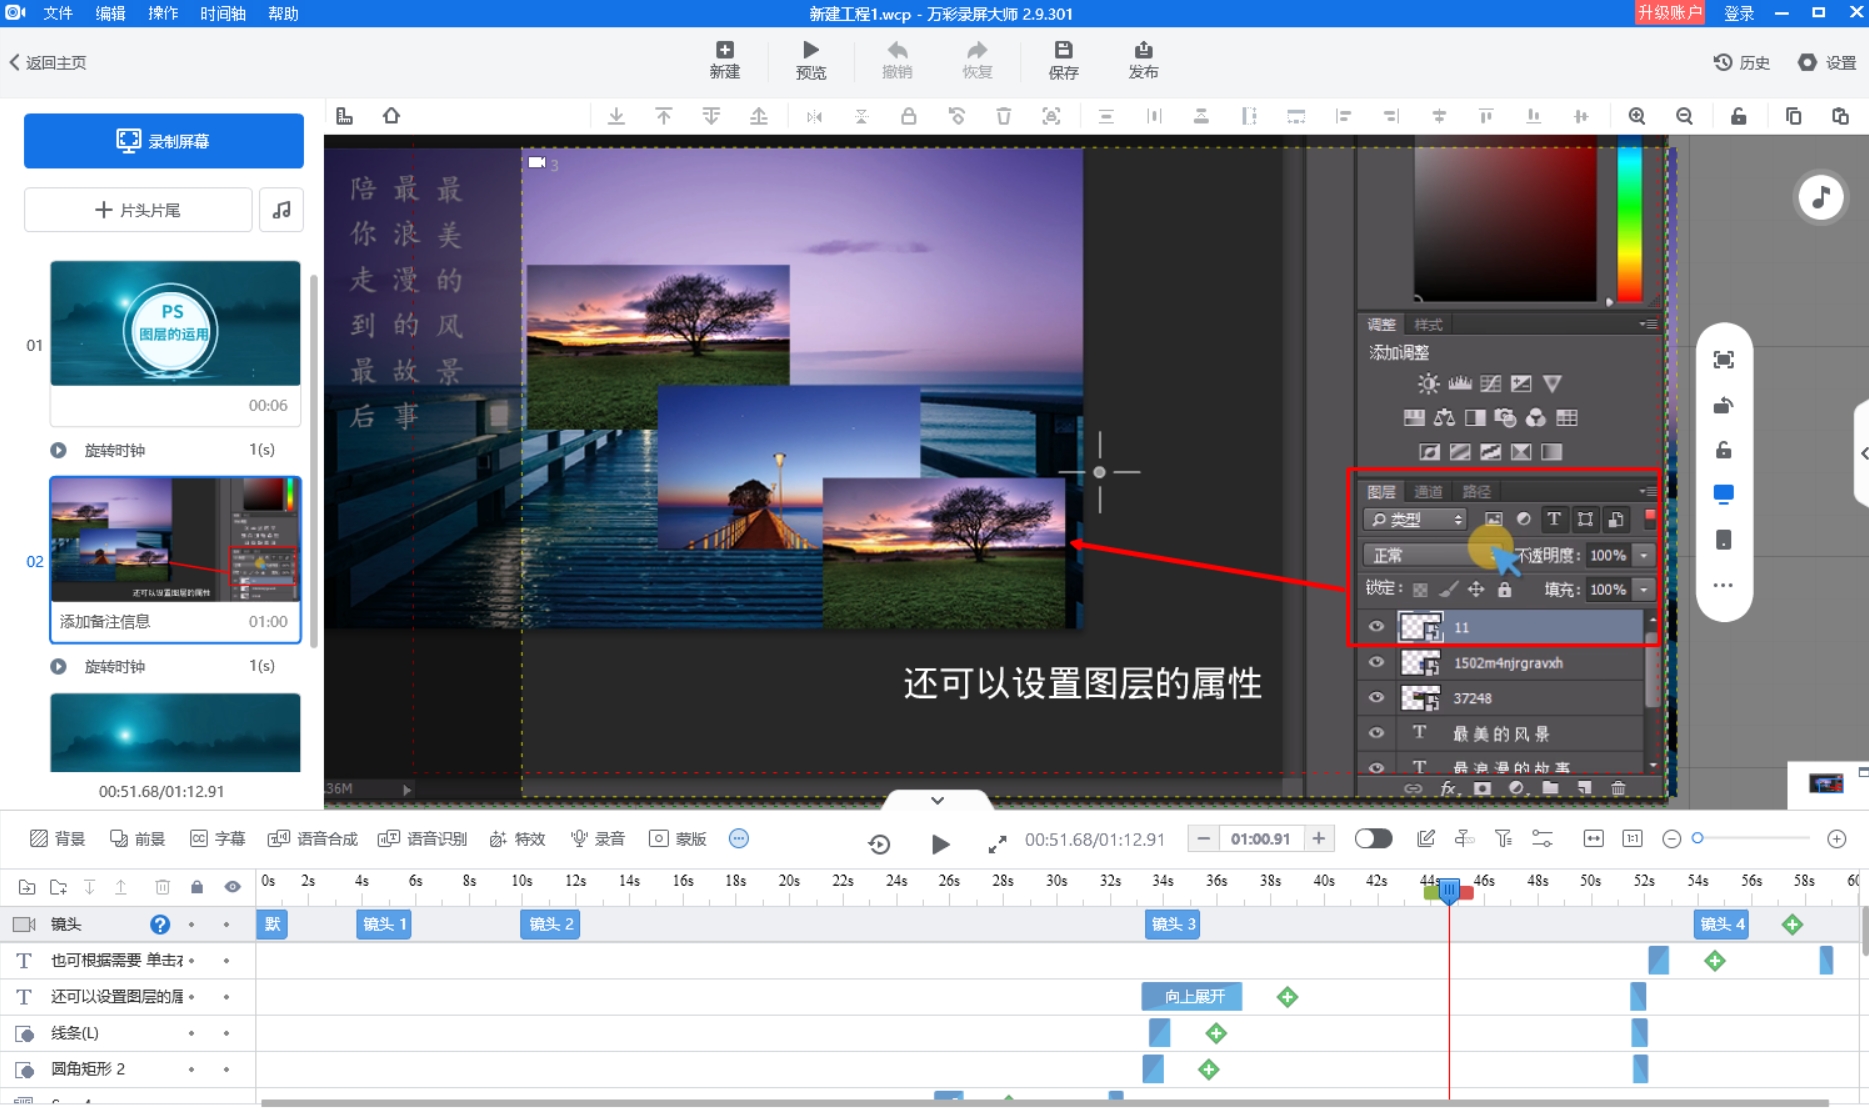Click the 1:1 timeline scale icon
The height and width of the screenshot is (1116, 1869).
1633,839
